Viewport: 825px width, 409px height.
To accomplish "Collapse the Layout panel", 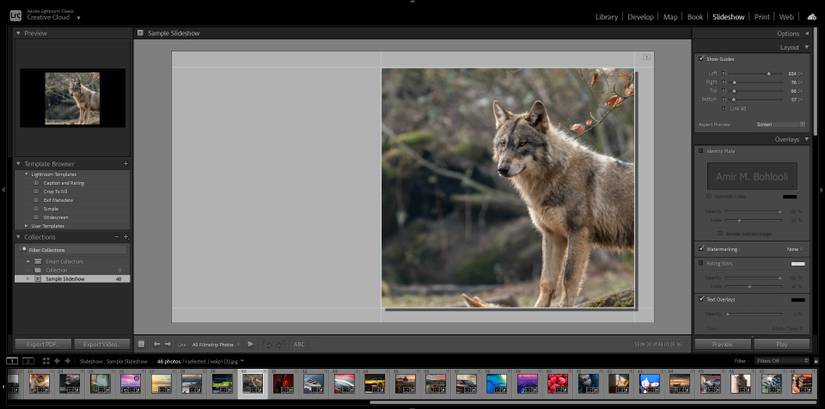I will (x=807, y=47).
